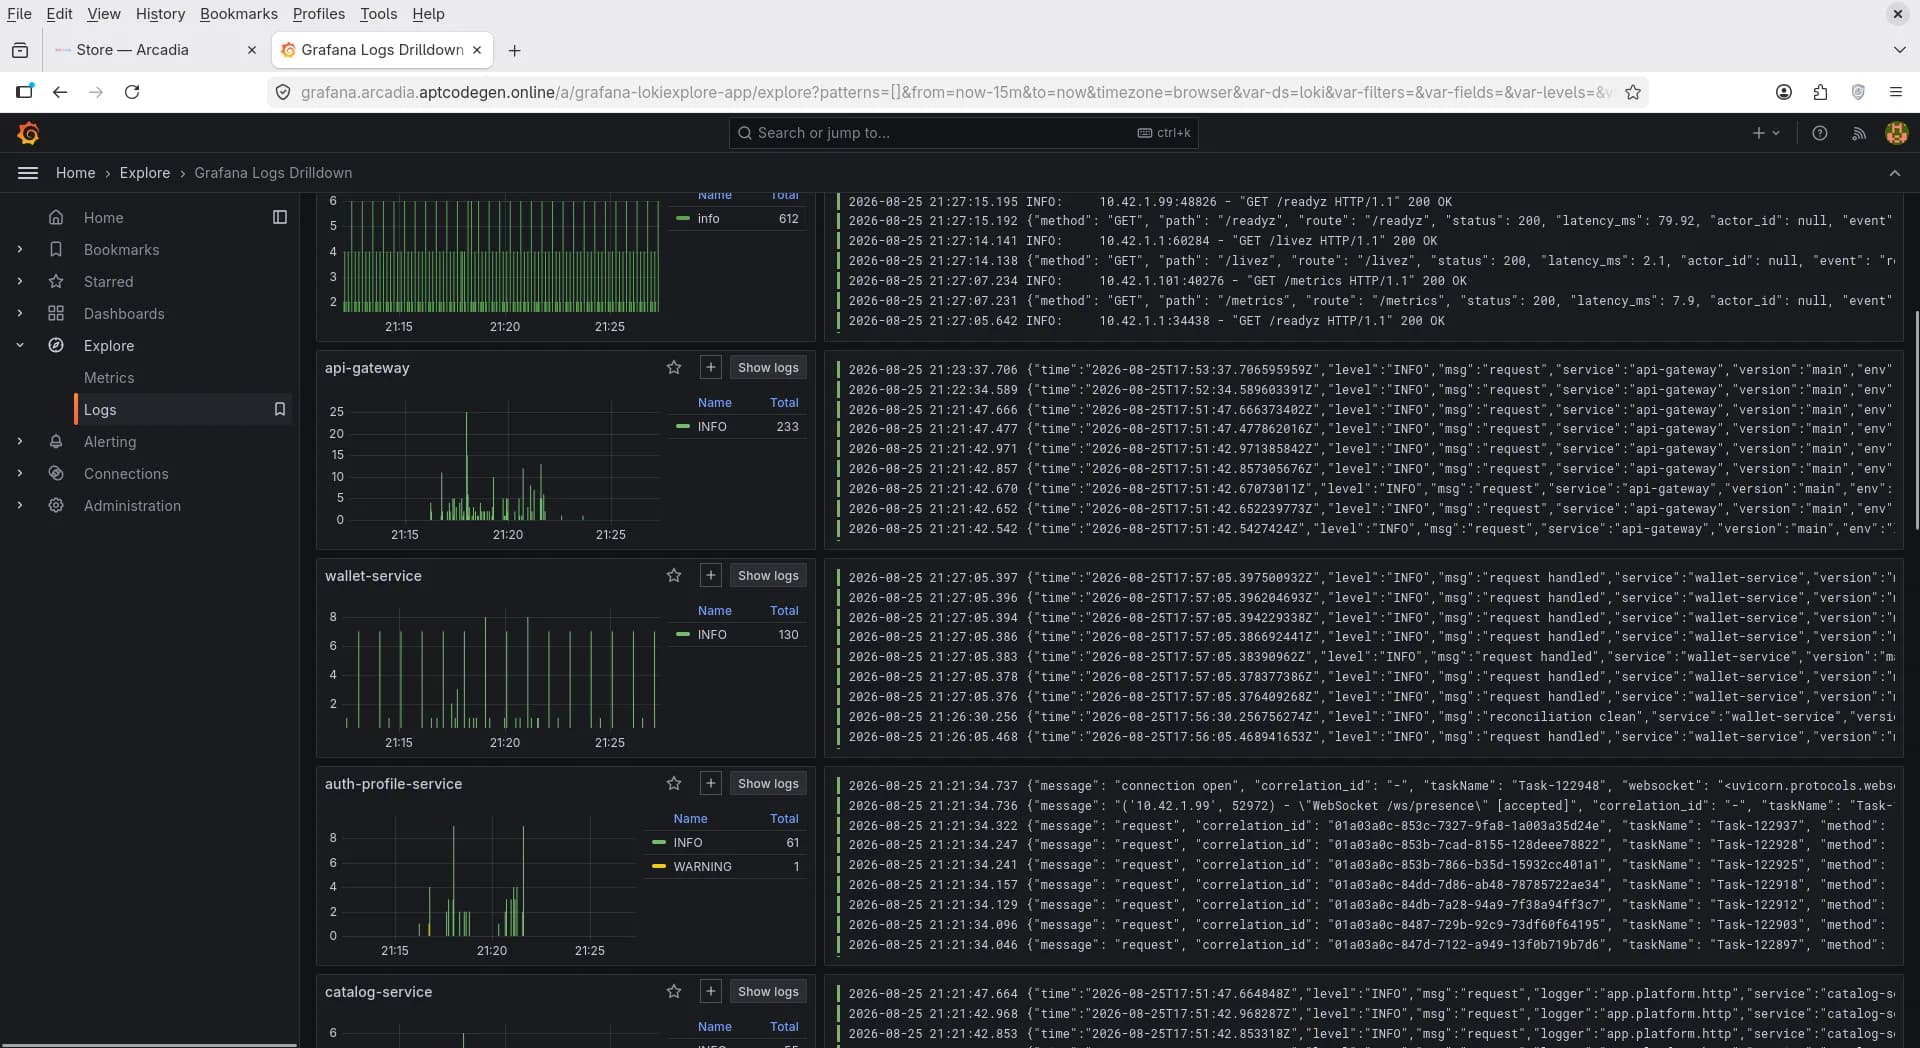1920x1048 pixels.
Task: Show logs for api-gateway
Action: point(768,368)
